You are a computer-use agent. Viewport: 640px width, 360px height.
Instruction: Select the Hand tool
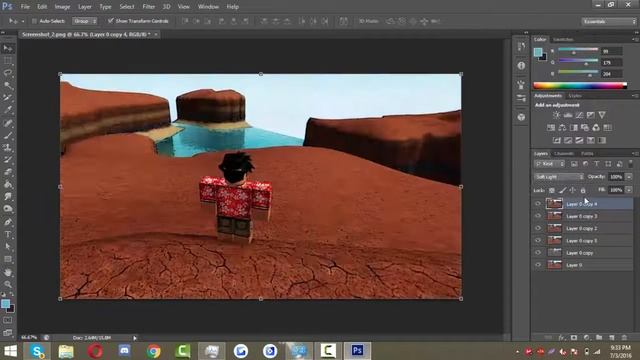coord(8,272)
